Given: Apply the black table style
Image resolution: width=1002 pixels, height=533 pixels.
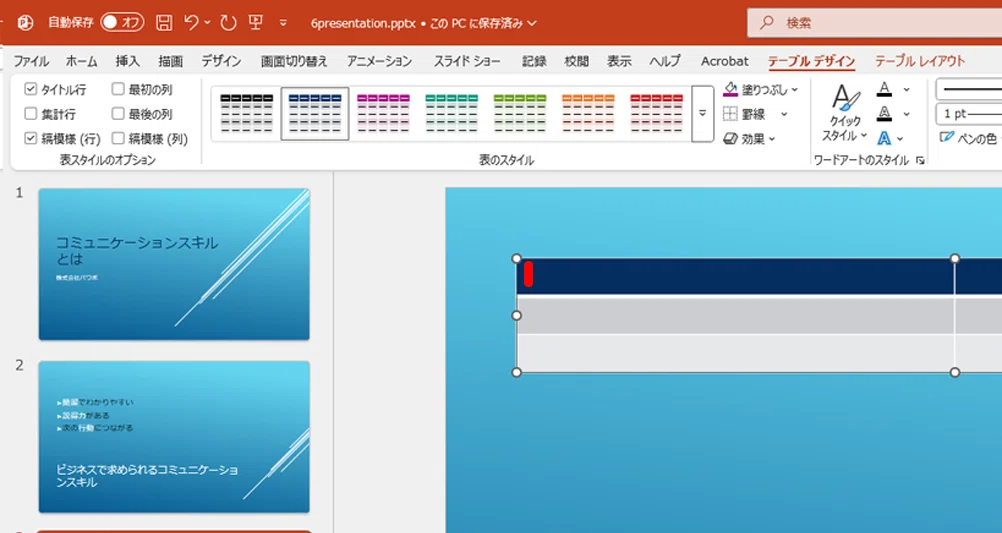Looking at the screenshot, I should 247,113.
